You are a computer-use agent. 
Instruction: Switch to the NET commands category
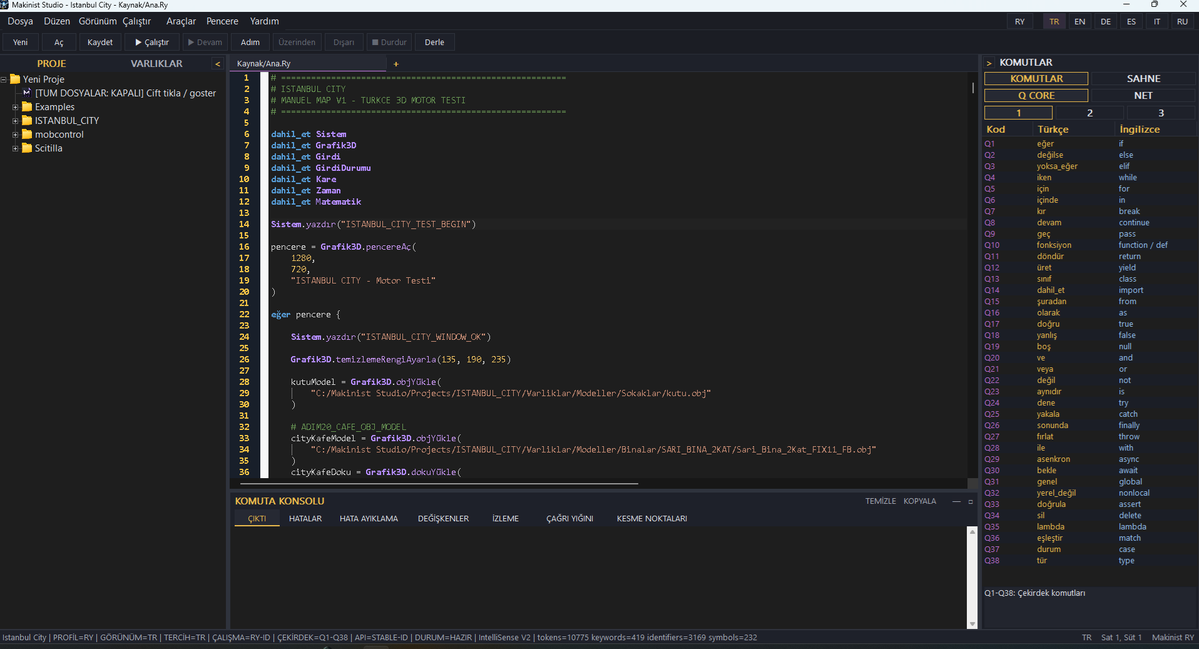[1143, 96]
